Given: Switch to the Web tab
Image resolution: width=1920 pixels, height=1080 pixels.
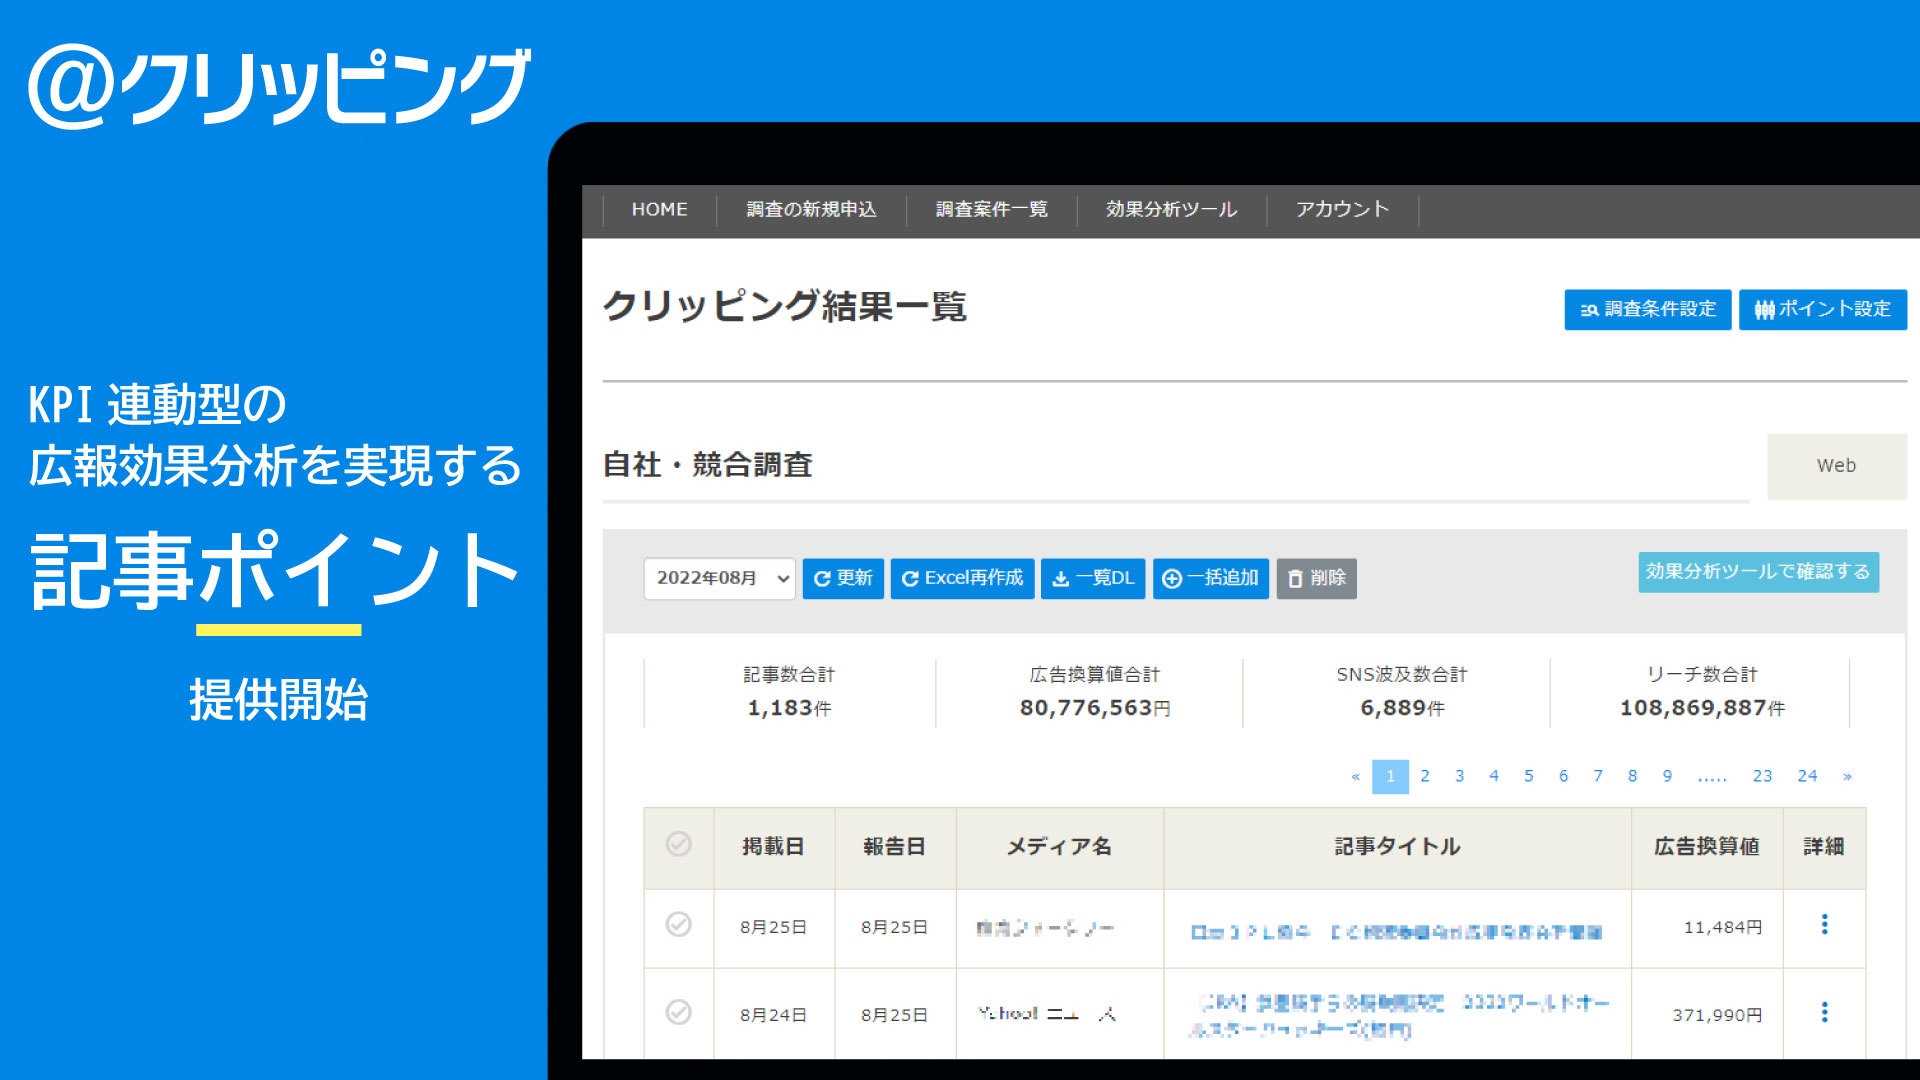Looking at the screenshot, I should (x=1836, y=465).
